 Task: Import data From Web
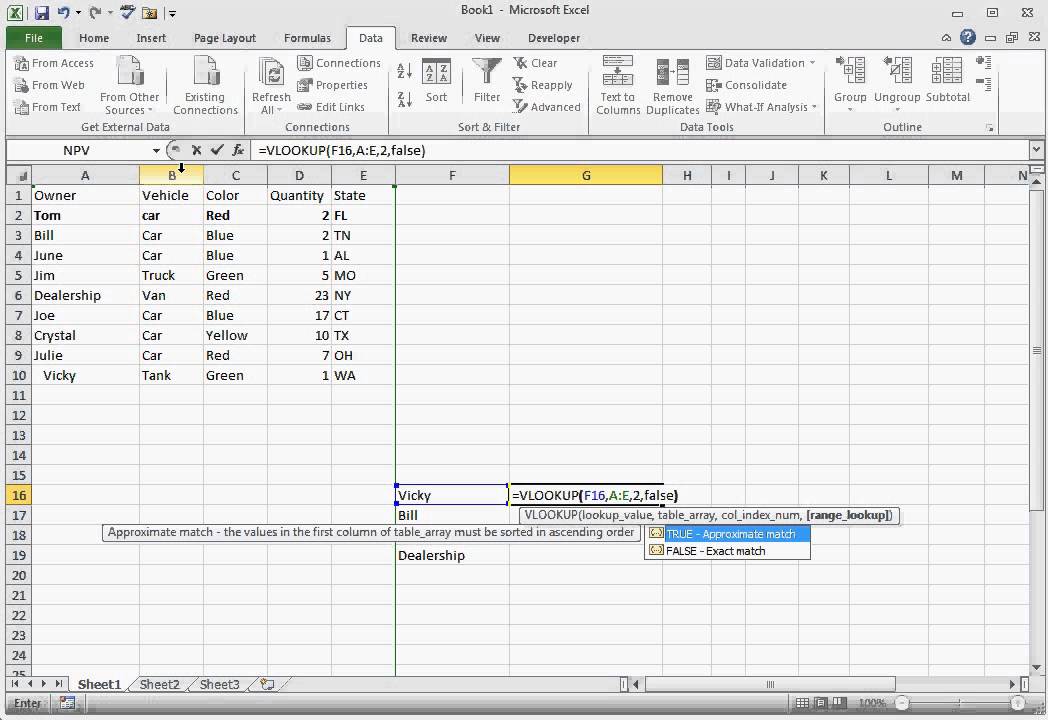click(49, 85)
